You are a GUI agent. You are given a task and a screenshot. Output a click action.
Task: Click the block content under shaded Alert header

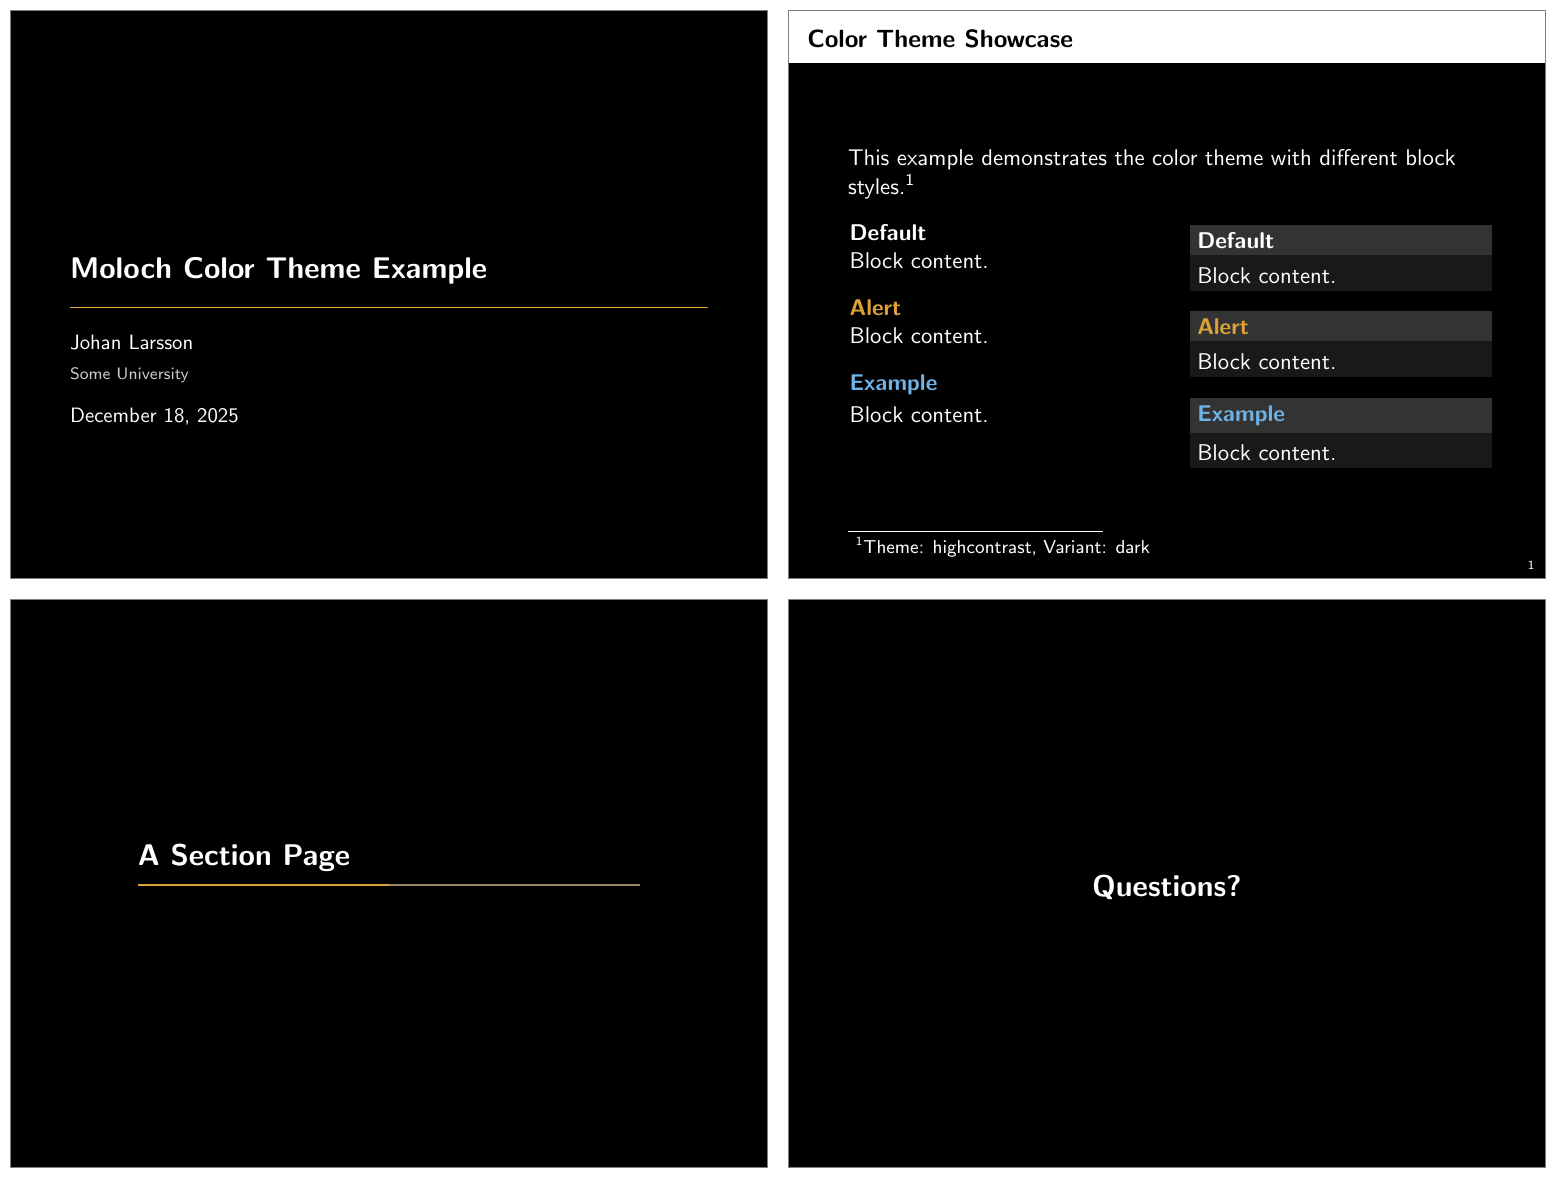point(1266,362)
